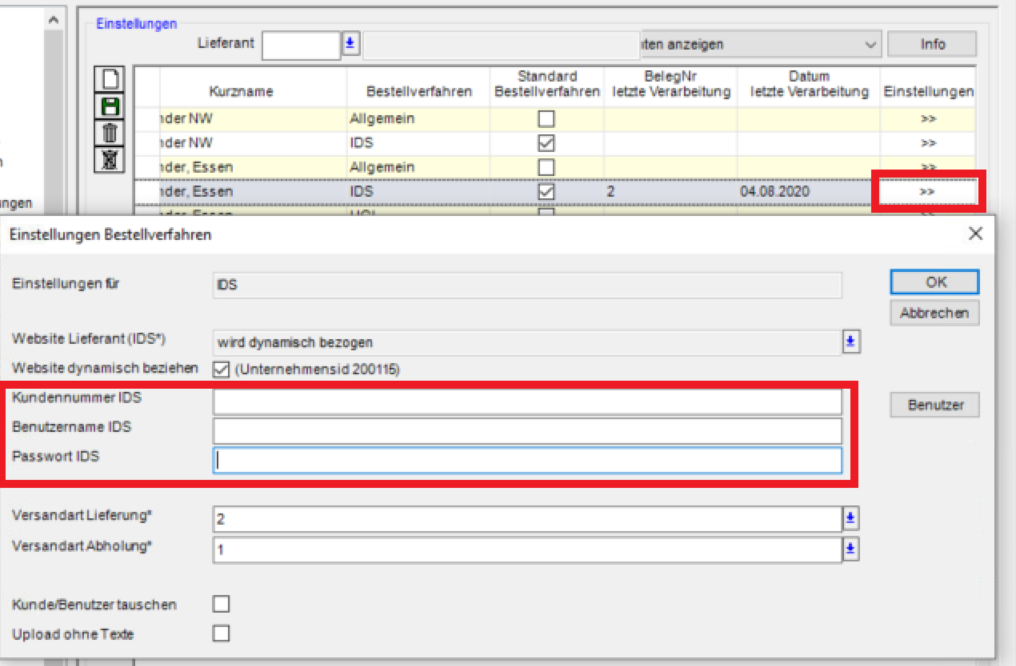
Task: Open settings >> for first NW Allgemein row
Action: pos(929,119)
